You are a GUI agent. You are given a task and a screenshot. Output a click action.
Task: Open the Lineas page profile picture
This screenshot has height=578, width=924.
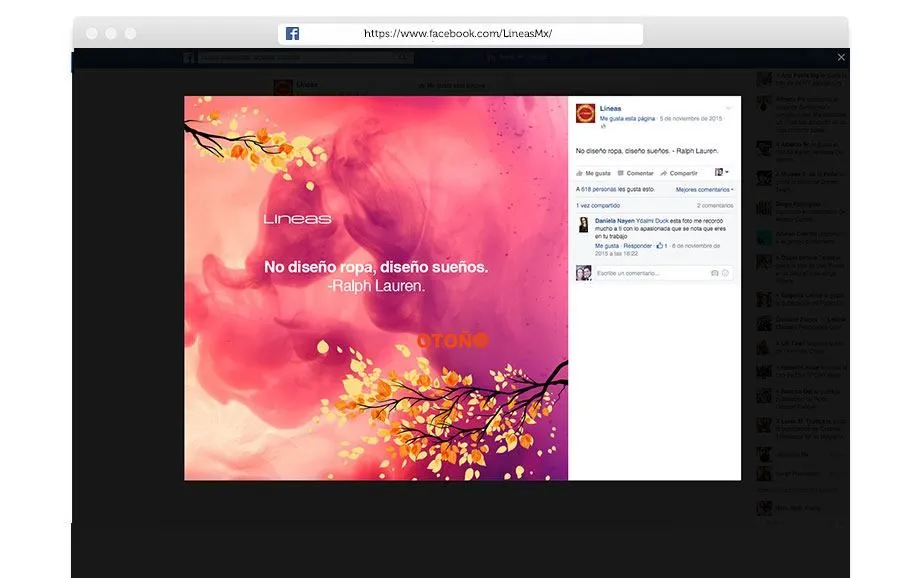tap(585, 113)
